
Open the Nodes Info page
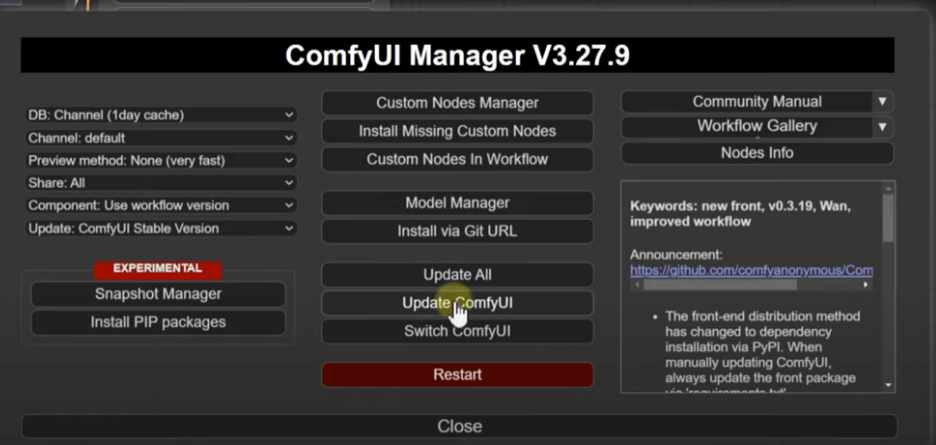click(x=757, y=153)
